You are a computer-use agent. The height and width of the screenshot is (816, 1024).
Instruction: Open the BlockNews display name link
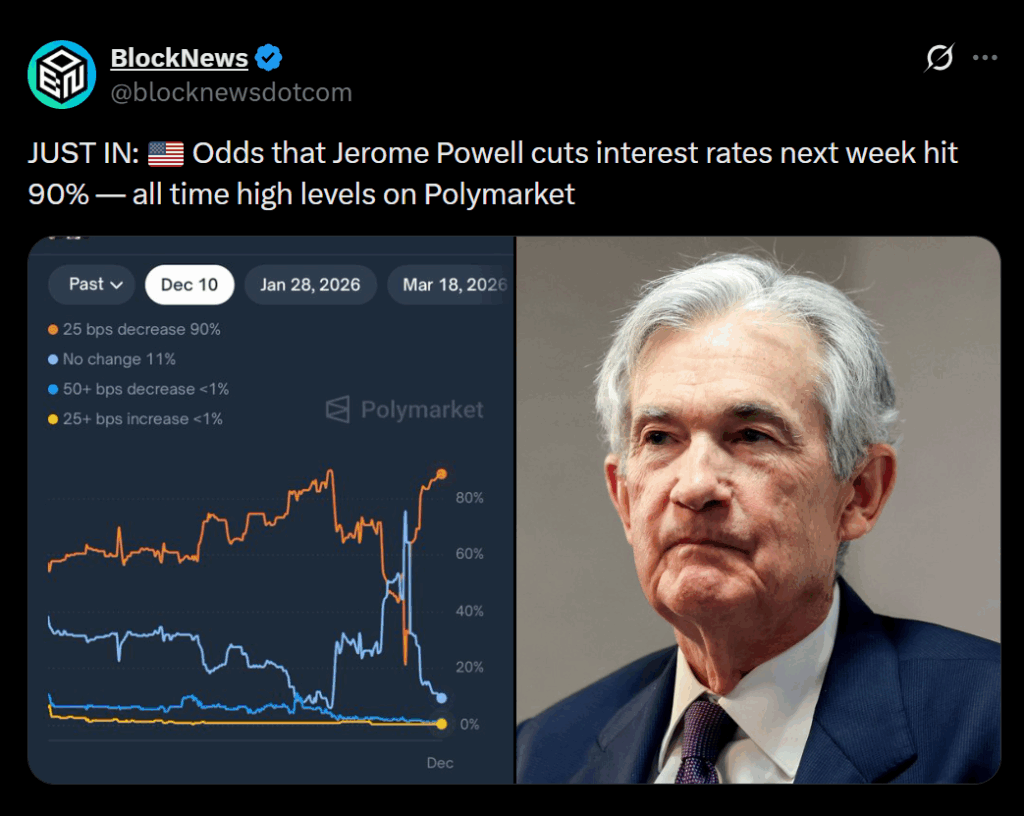click(179, 58)
